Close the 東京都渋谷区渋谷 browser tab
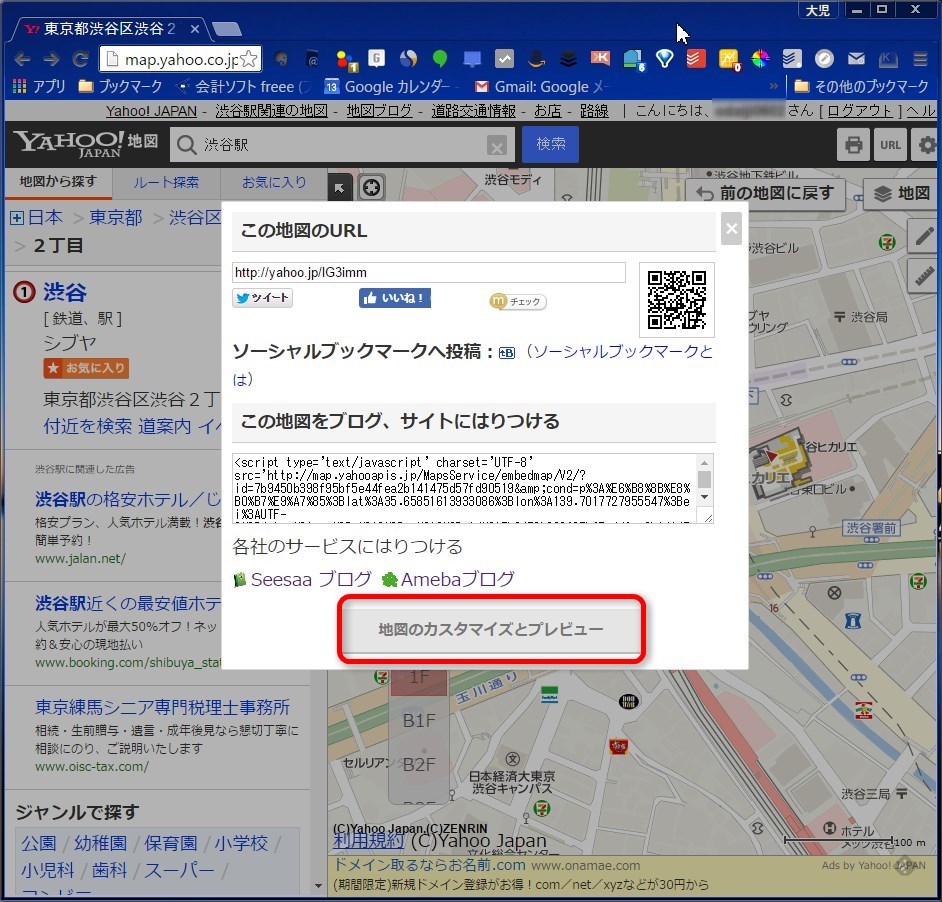Viewport: 942px width, 902px height. click(195, 29)
